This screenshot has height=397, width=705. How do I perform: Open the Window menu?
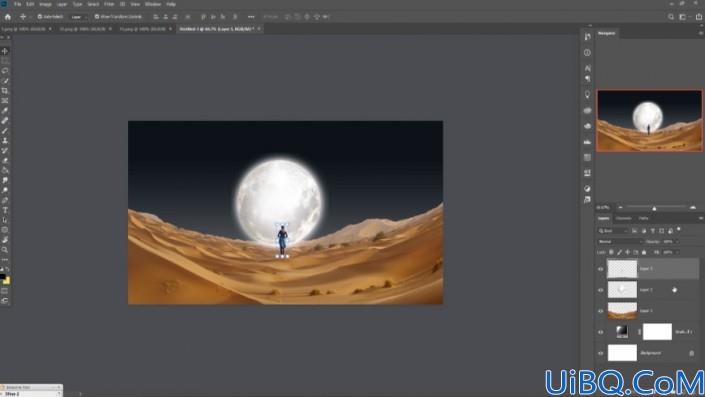click(153, 4)
